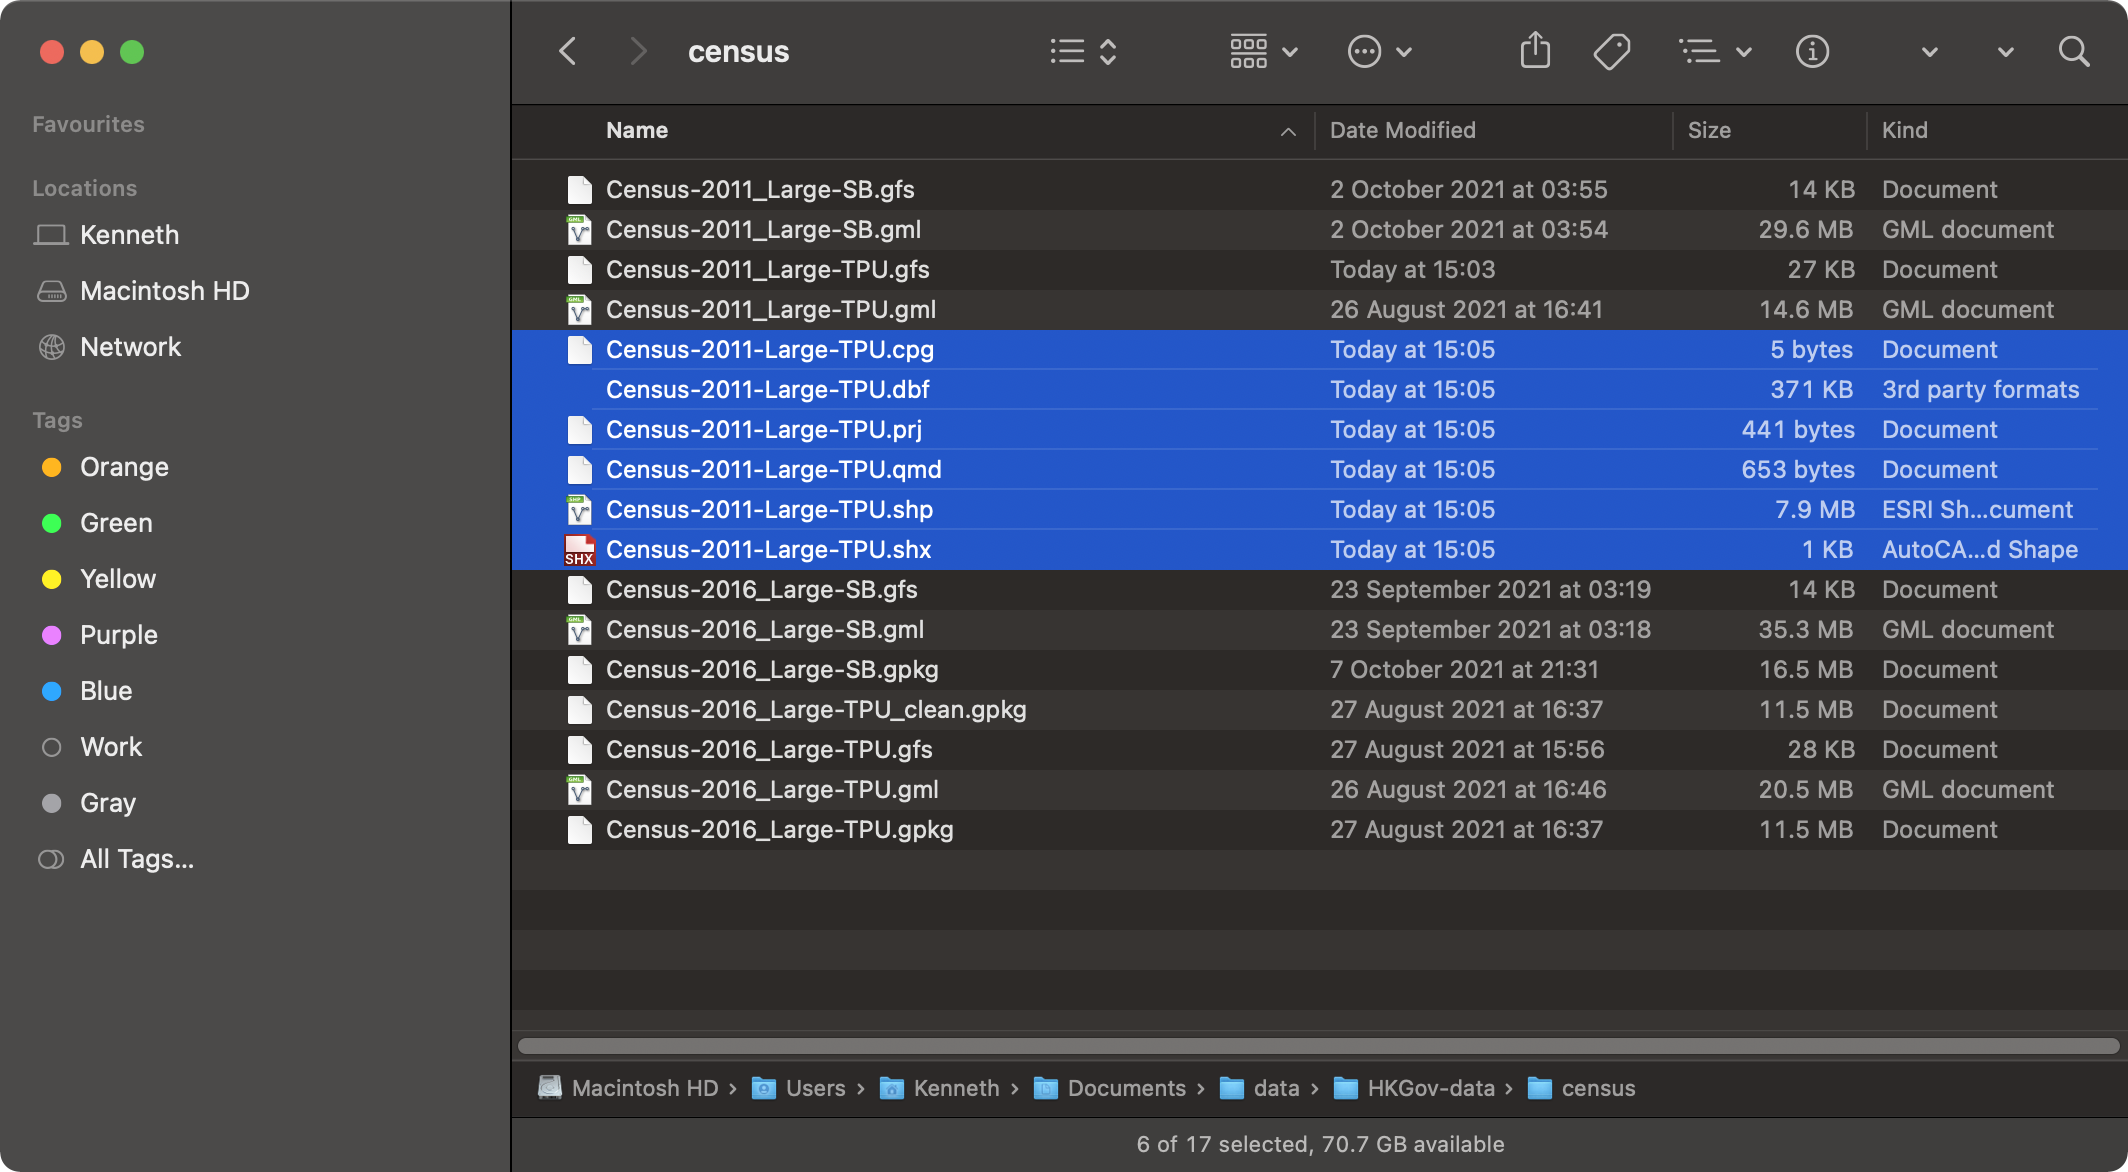Click the tag/label icon in the toolbar
Viewport: 2128px width, 1172px height.
point(1612,51)
